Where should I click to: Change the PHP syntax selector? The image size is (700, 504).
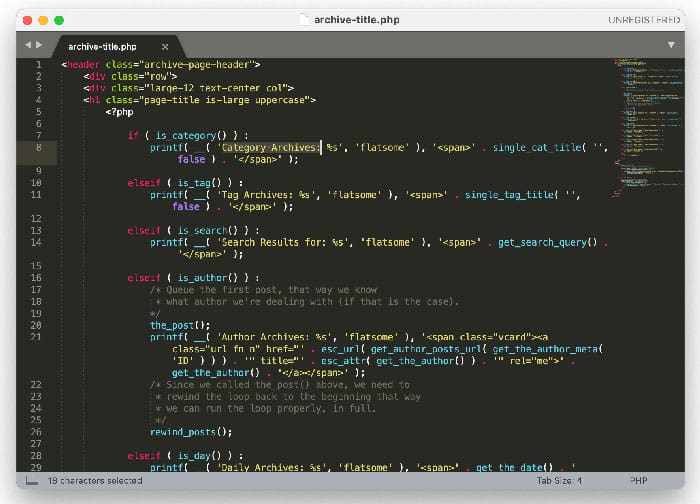(638, 481)
